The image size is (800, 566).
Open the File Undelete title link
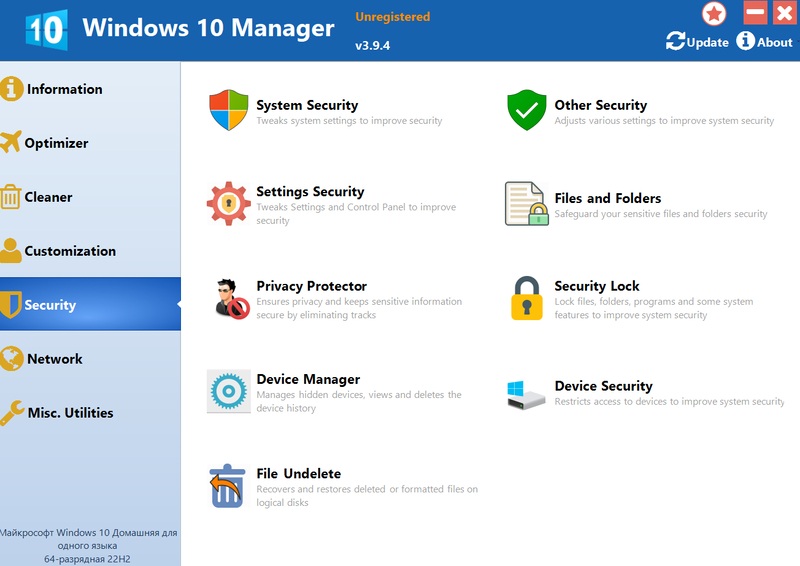tap(298, 474)
